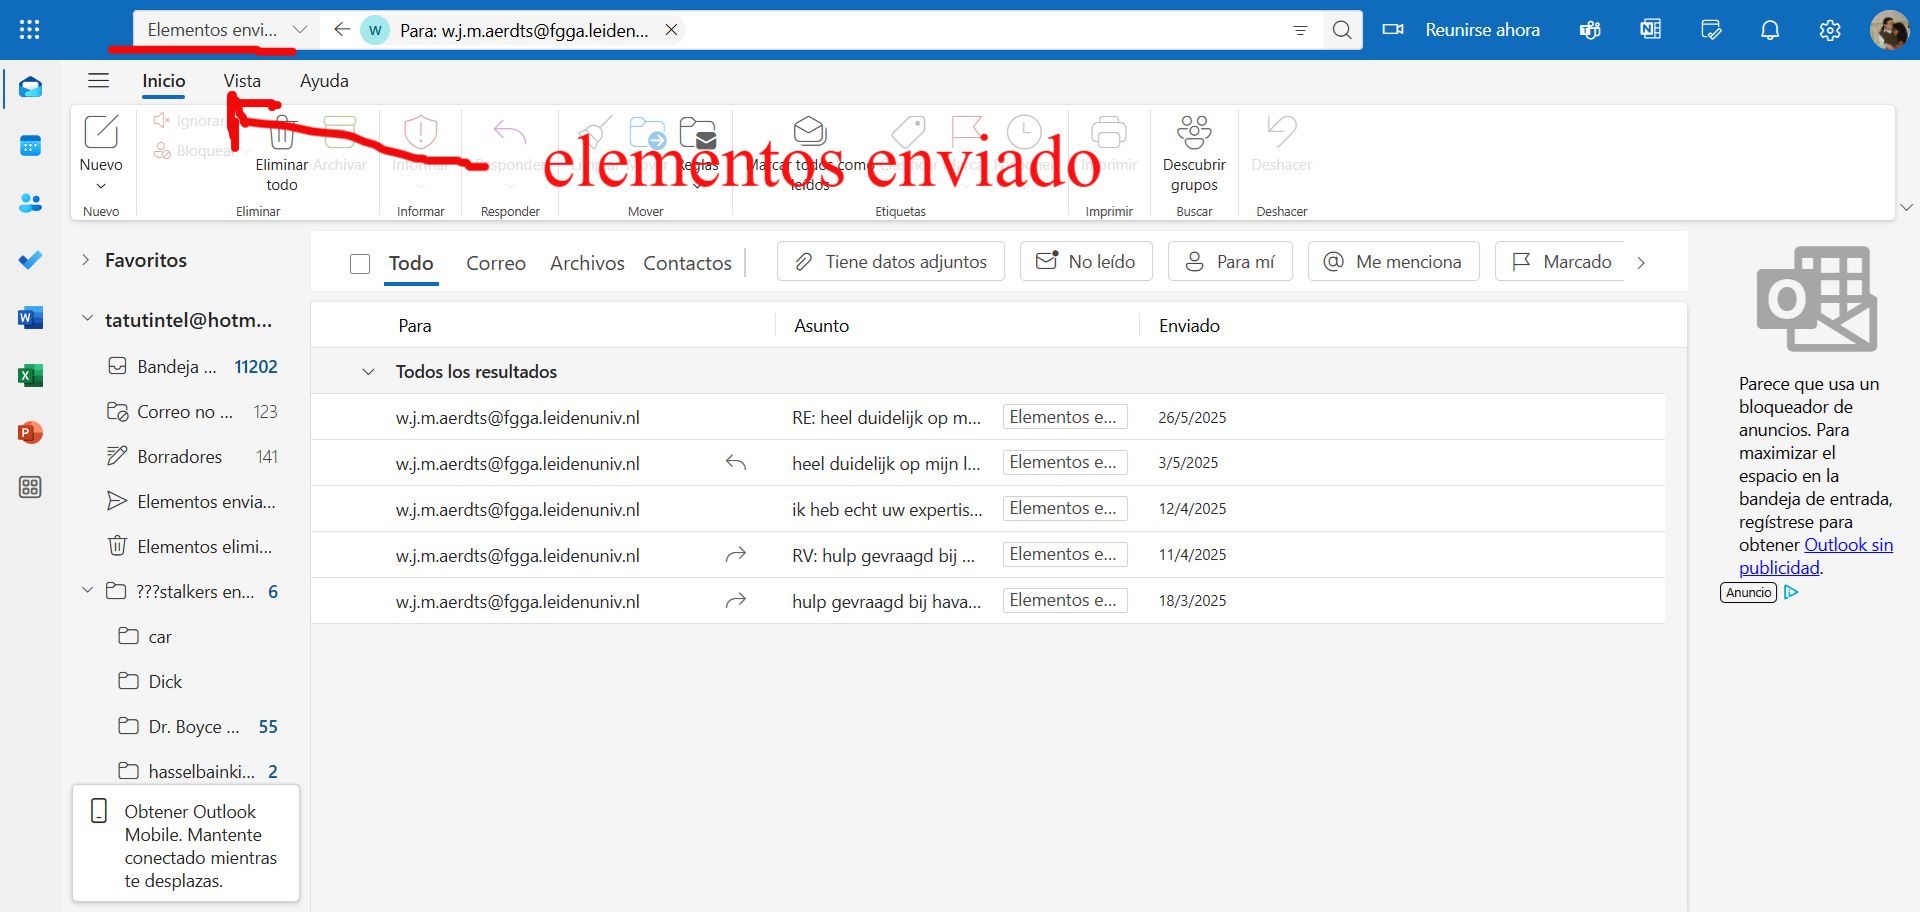Open OneNote feed icon in header

click(1650, 30)
